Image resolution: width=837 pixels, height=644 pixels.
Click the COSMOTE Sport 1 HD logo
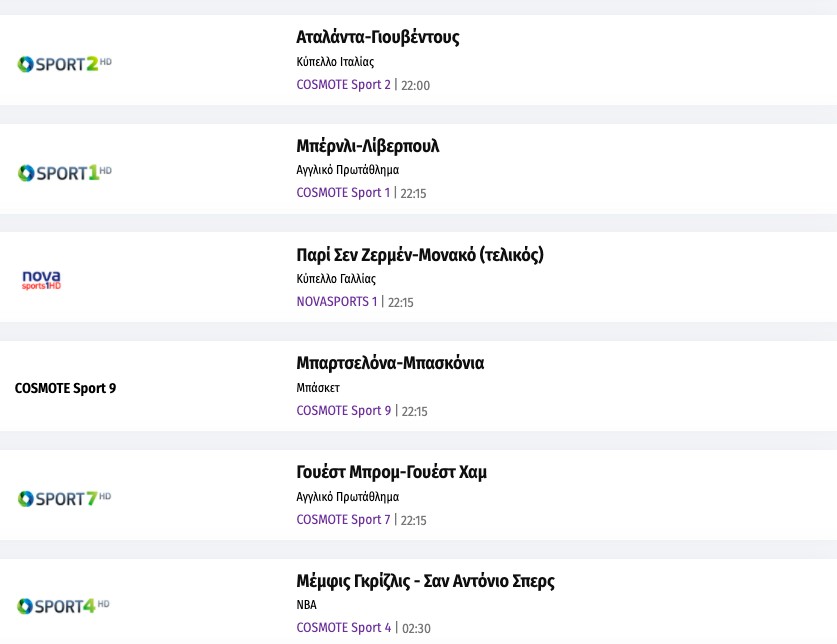pos(64,172)
